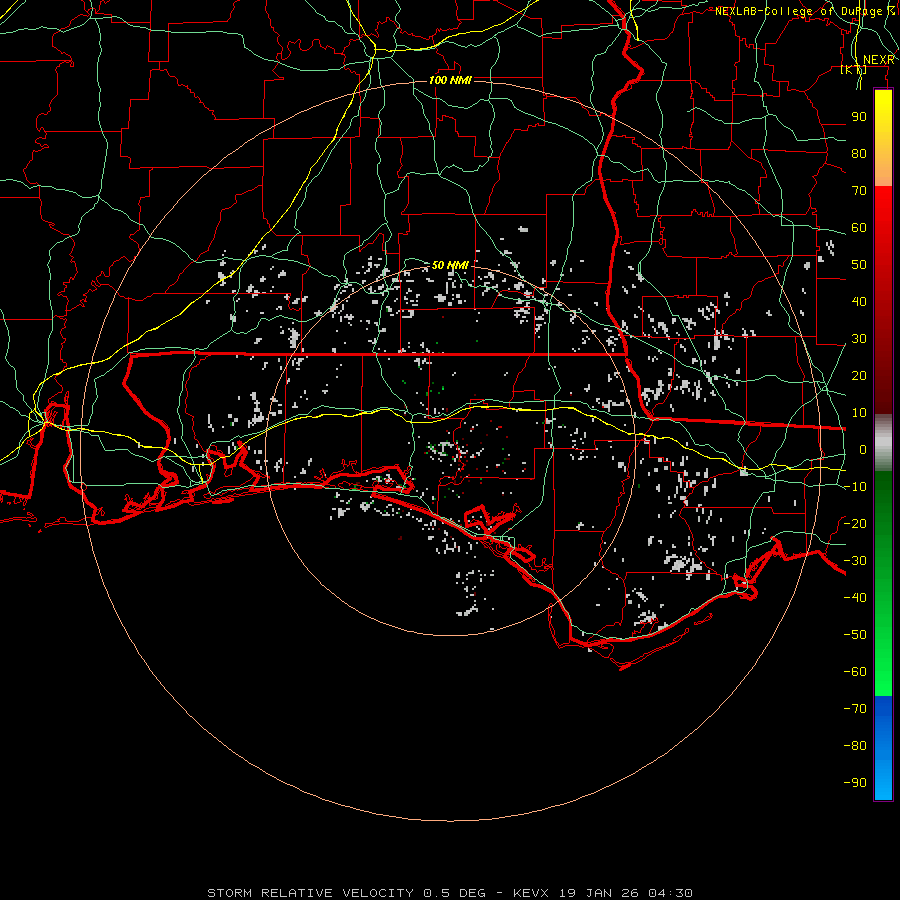Click the 30 value on the velocity scale
The width and height of the screenshot is (900, 900).
(x=859, y=339)
